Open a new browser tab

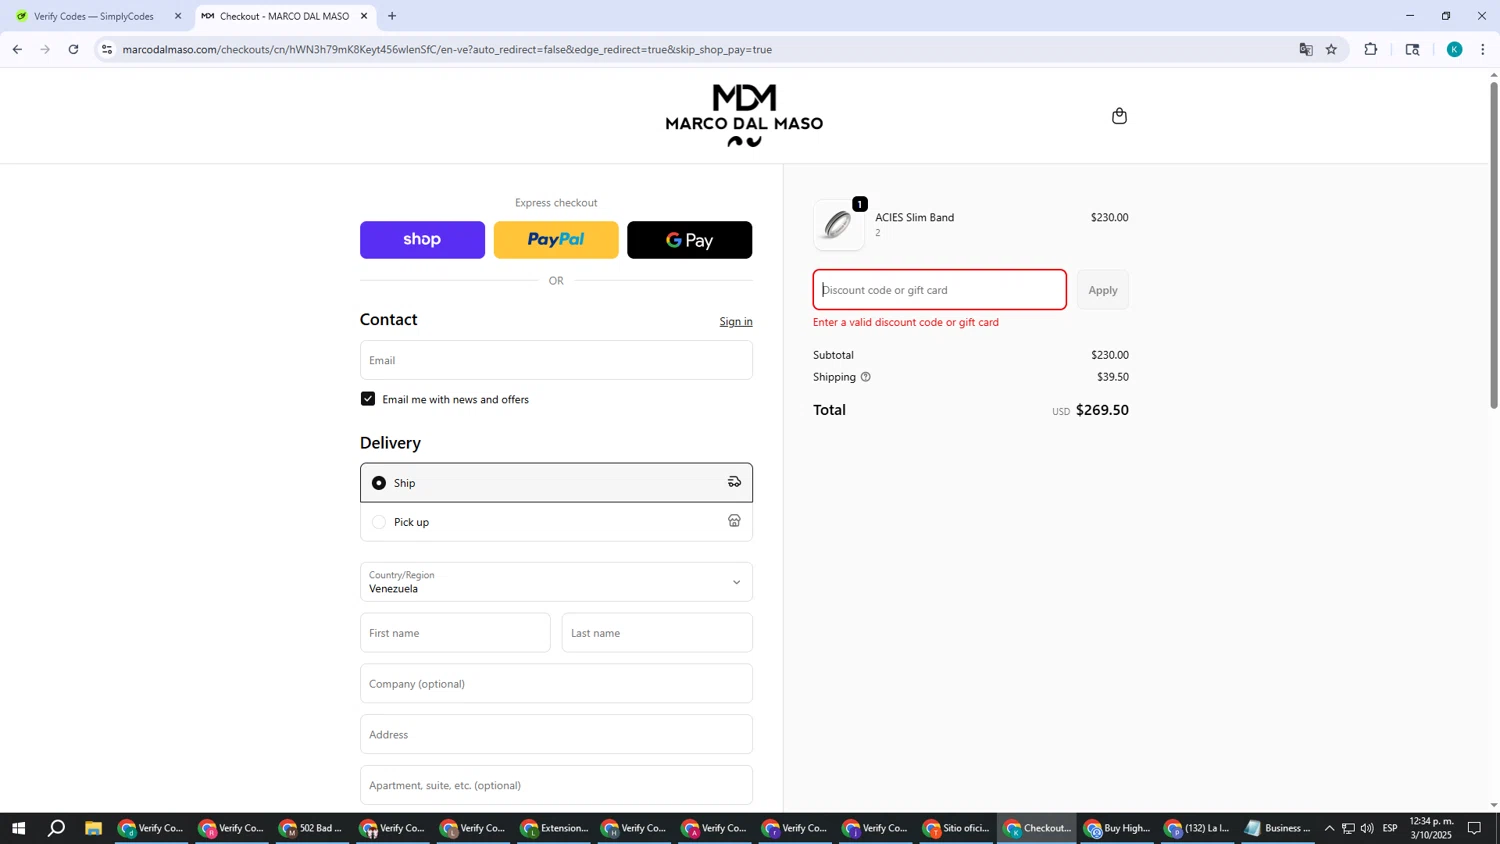pos(392,16)
